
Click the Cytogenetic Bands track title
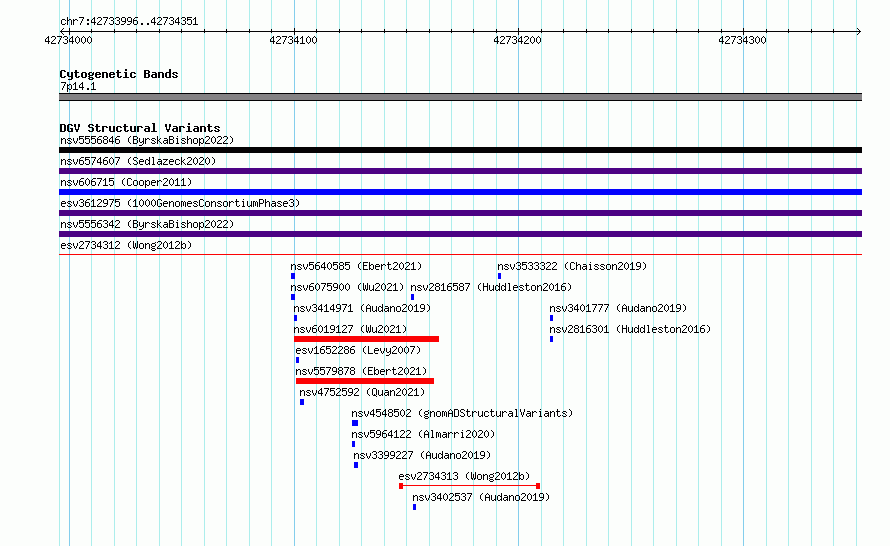119,74
